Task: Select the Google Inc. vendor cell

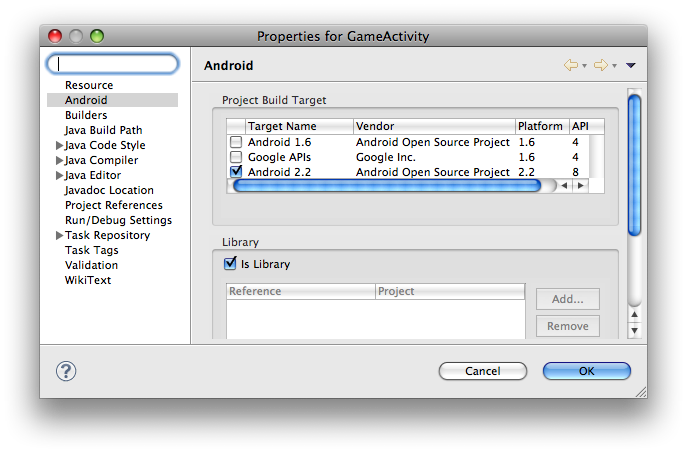Action: [x=386, y=157]
